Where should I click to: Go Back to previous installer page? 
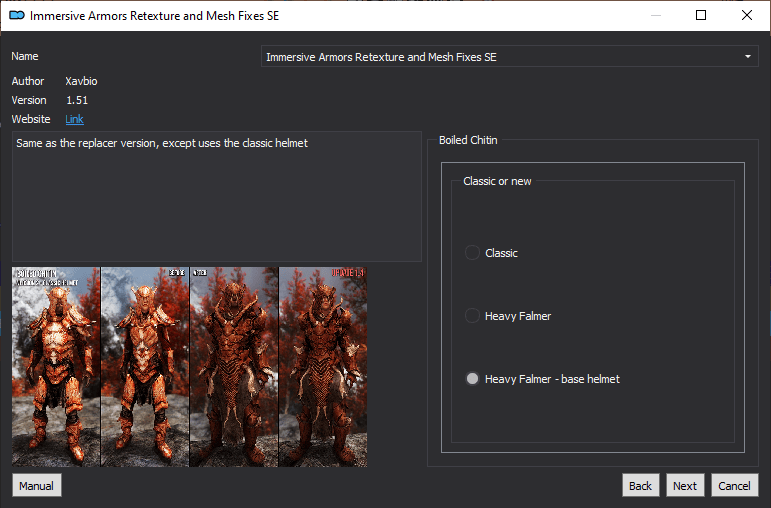640,486
